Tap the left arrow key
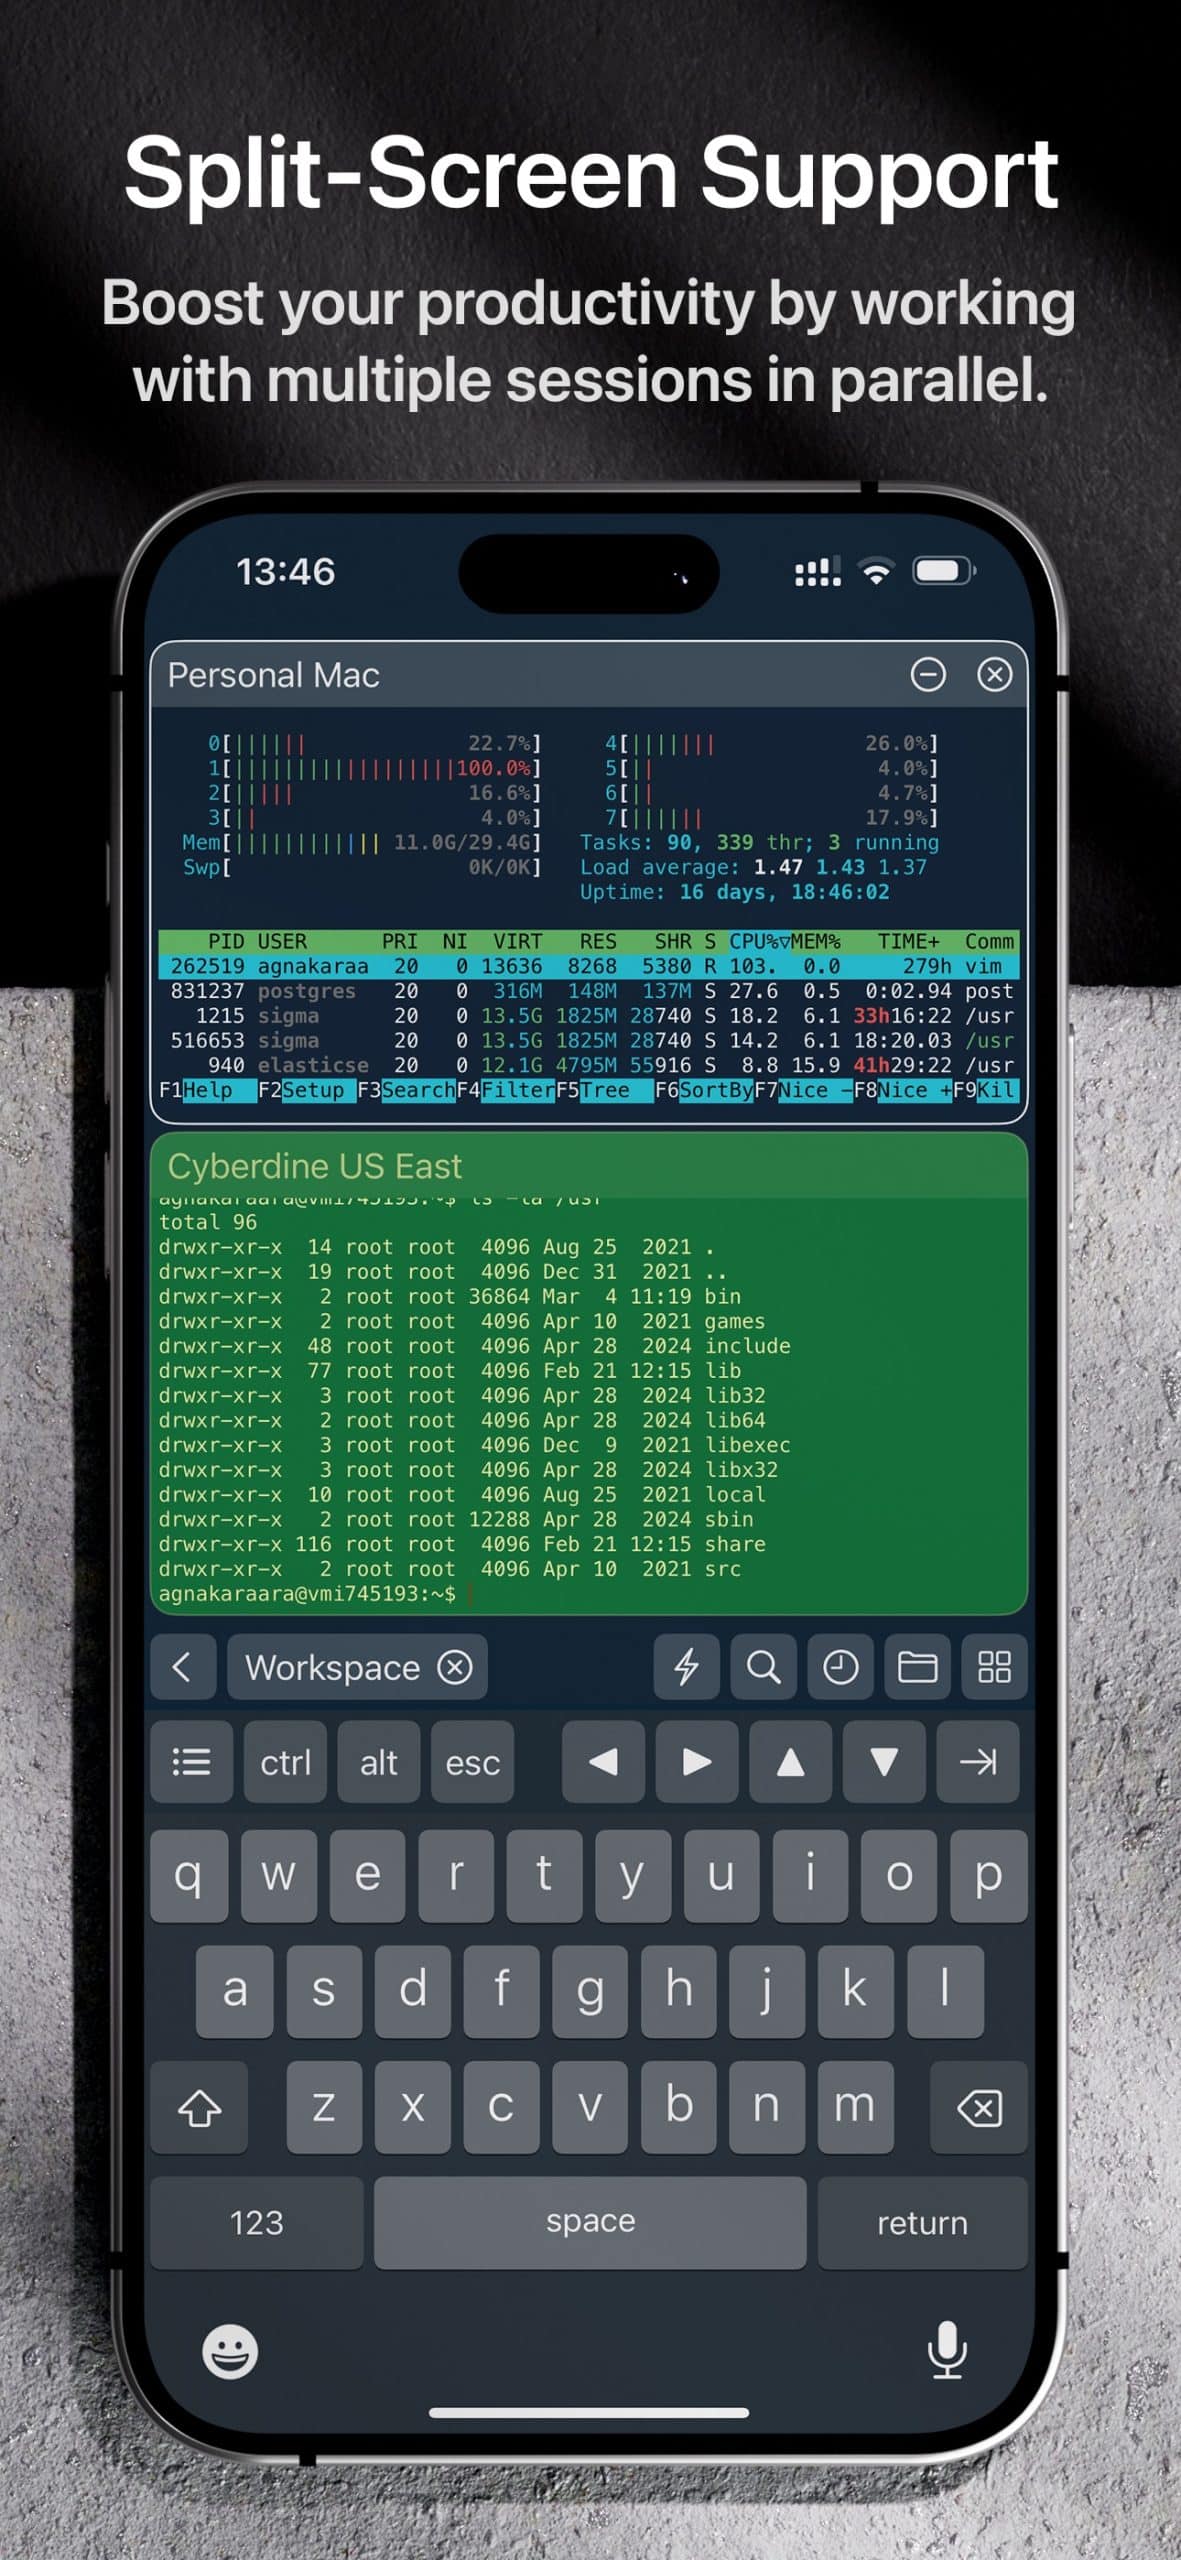This screenshot has height=2560, width=1181. pos(603,1762)
